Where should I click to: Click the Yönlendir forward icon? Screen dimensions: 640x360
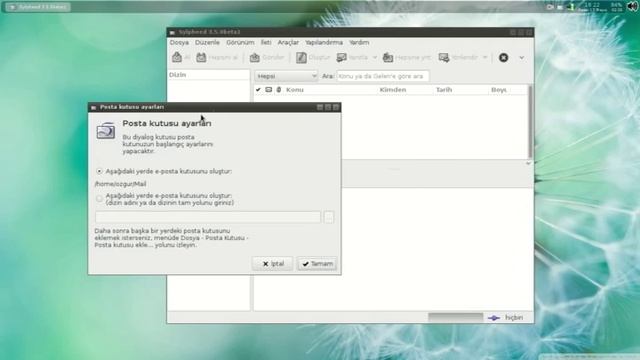coord(444,58)
